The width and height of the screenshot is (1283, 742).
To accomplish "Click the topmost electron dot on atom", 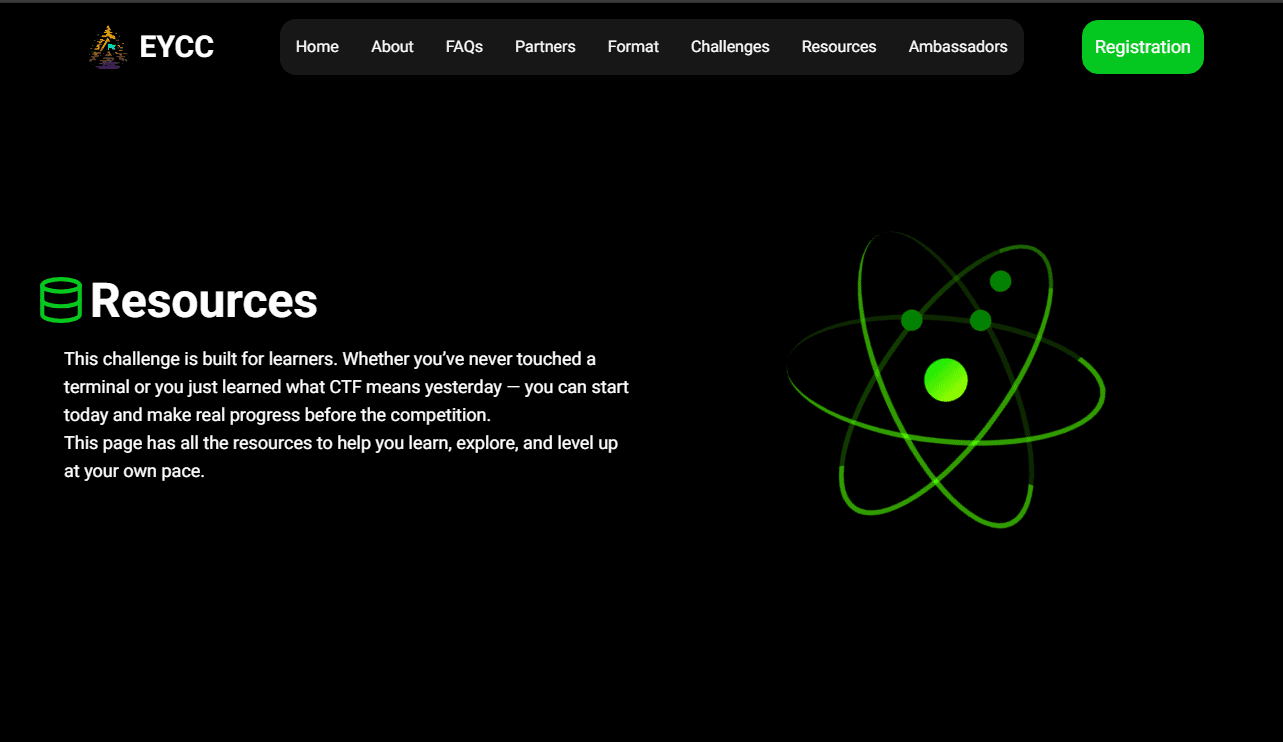I will 1000,281.
